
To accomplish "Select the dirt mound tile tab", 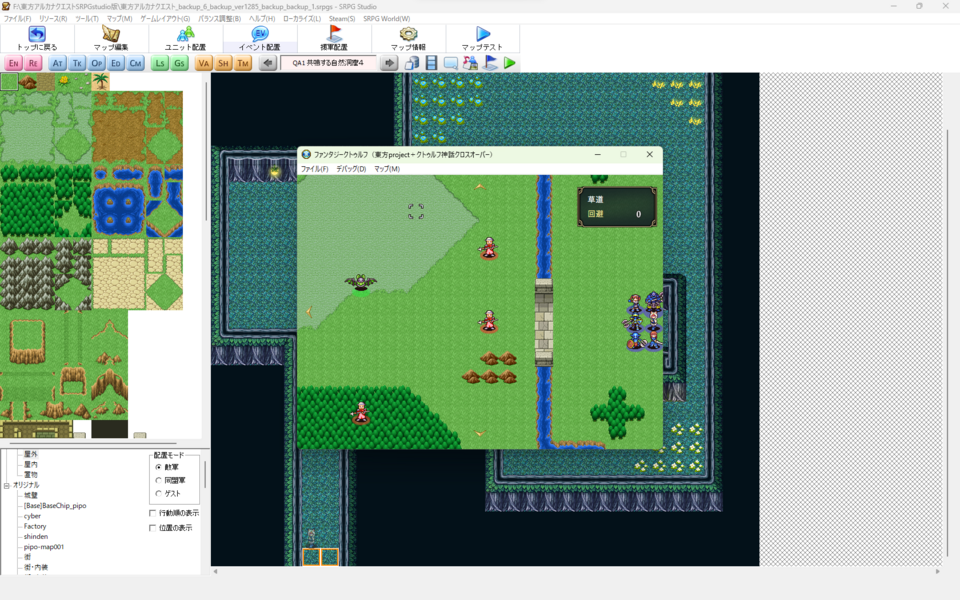I will (28, 81).
